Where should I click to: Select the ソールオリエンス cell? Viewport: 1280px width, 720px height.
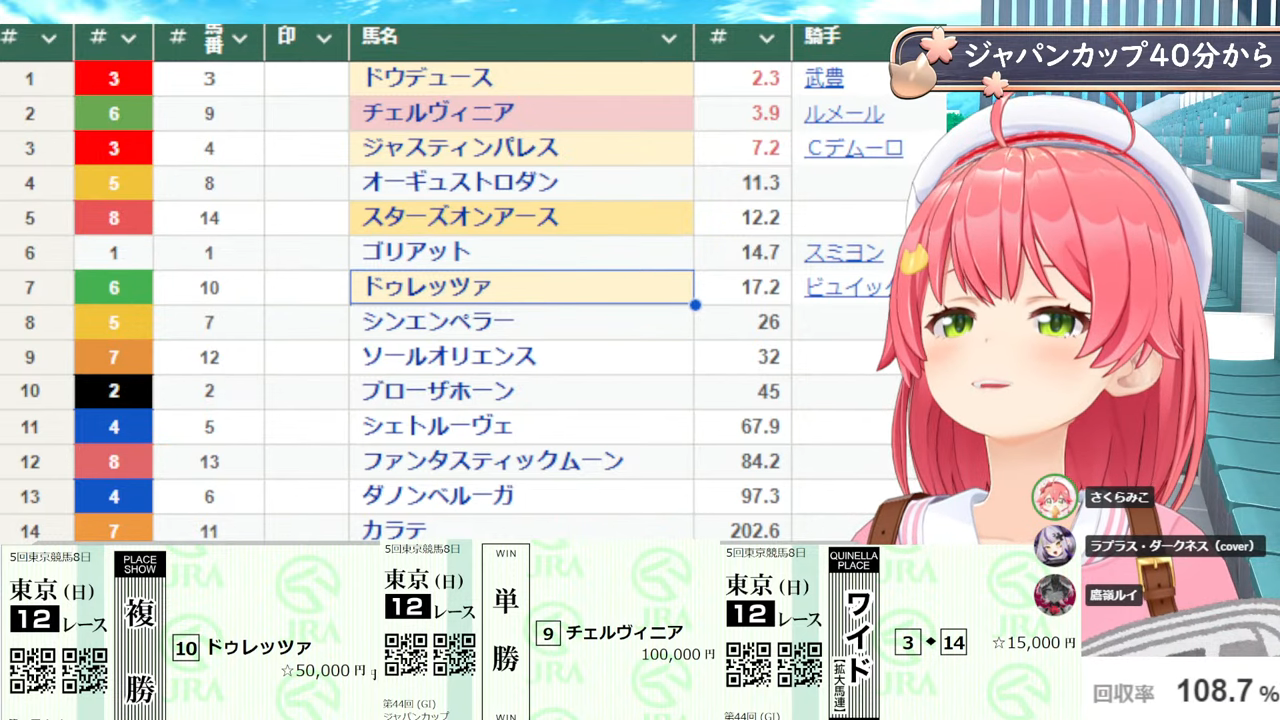521,357
